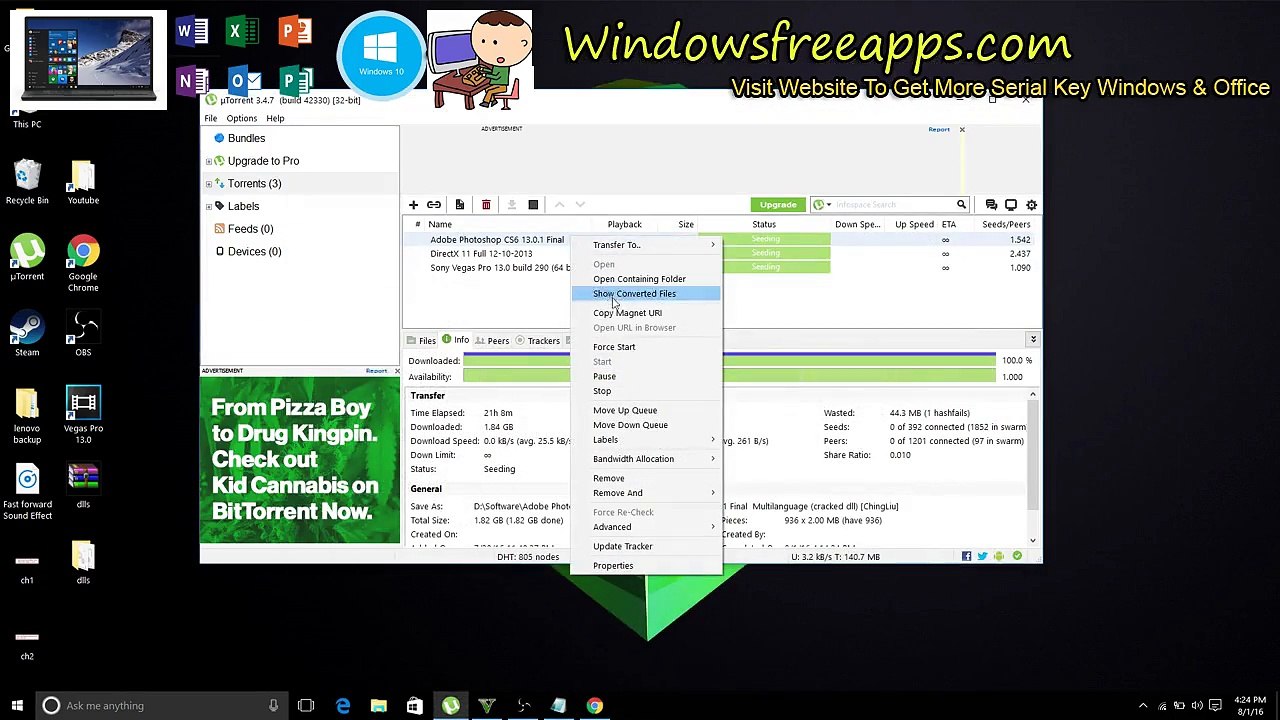Select Devices (0) in the sidebar
This screenshot has height=720, width=1280.
[254, 252]
